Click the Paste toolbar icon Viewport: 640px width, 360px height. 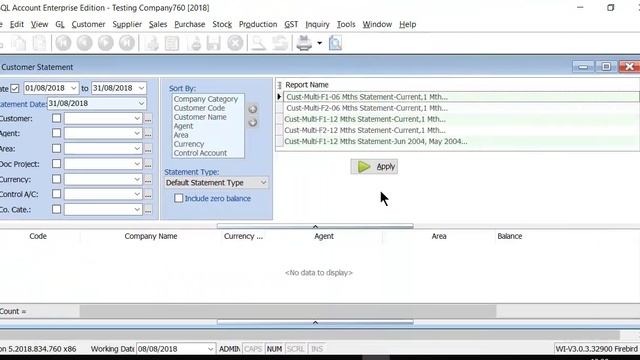[x=40, y=43]
